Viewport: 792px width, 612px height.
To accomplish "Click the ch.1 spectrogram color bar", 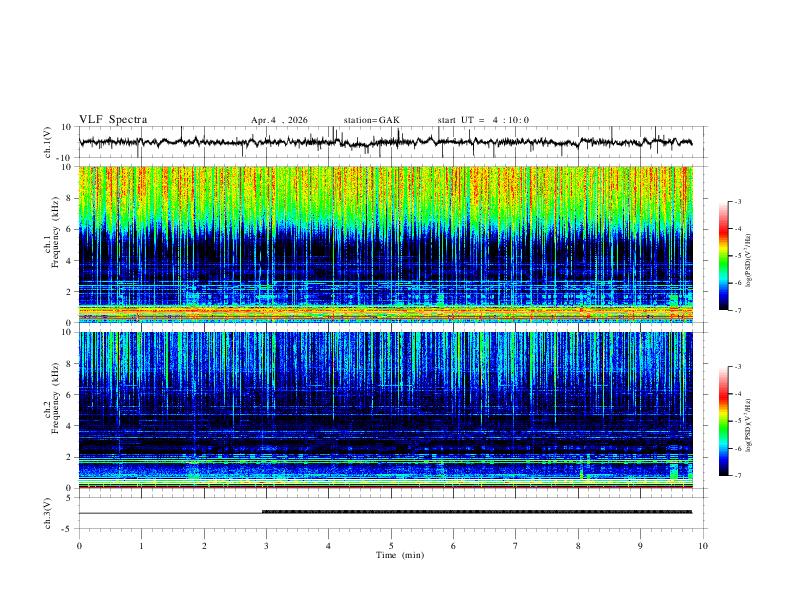I will coord(723,256).
